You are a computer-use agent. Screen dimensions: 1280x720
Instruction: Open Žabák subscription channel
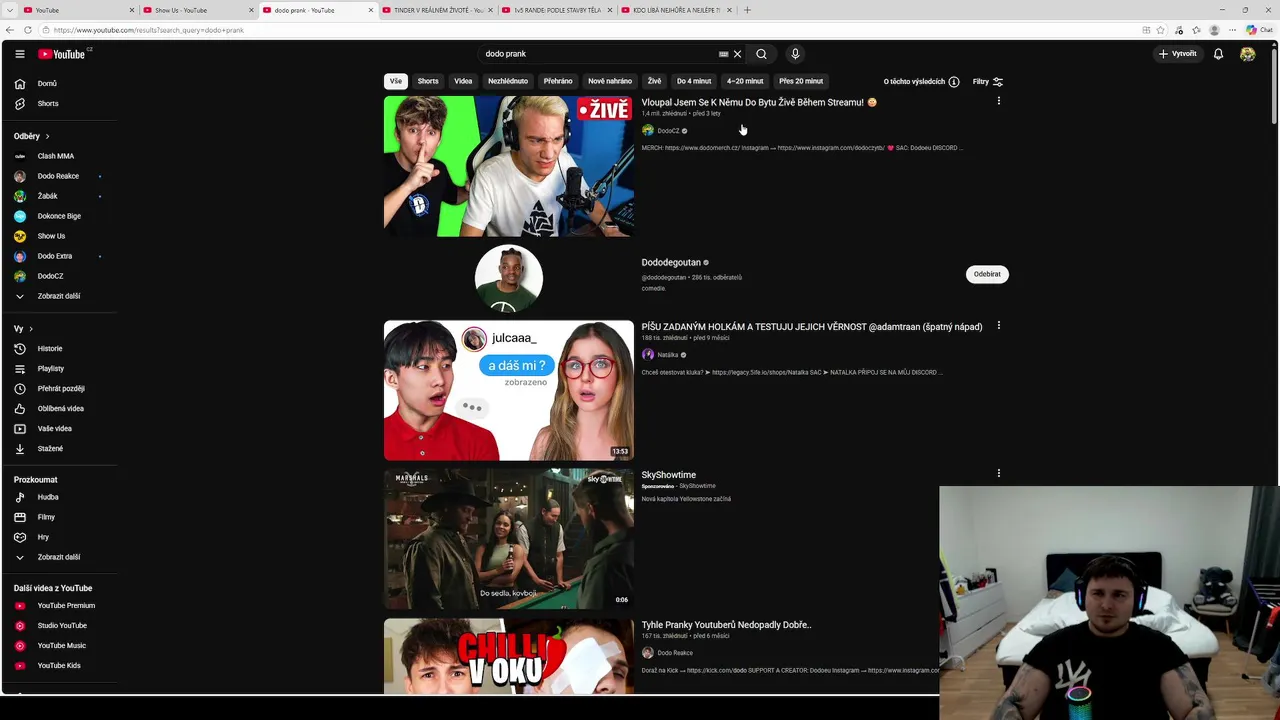pos(47,196)
